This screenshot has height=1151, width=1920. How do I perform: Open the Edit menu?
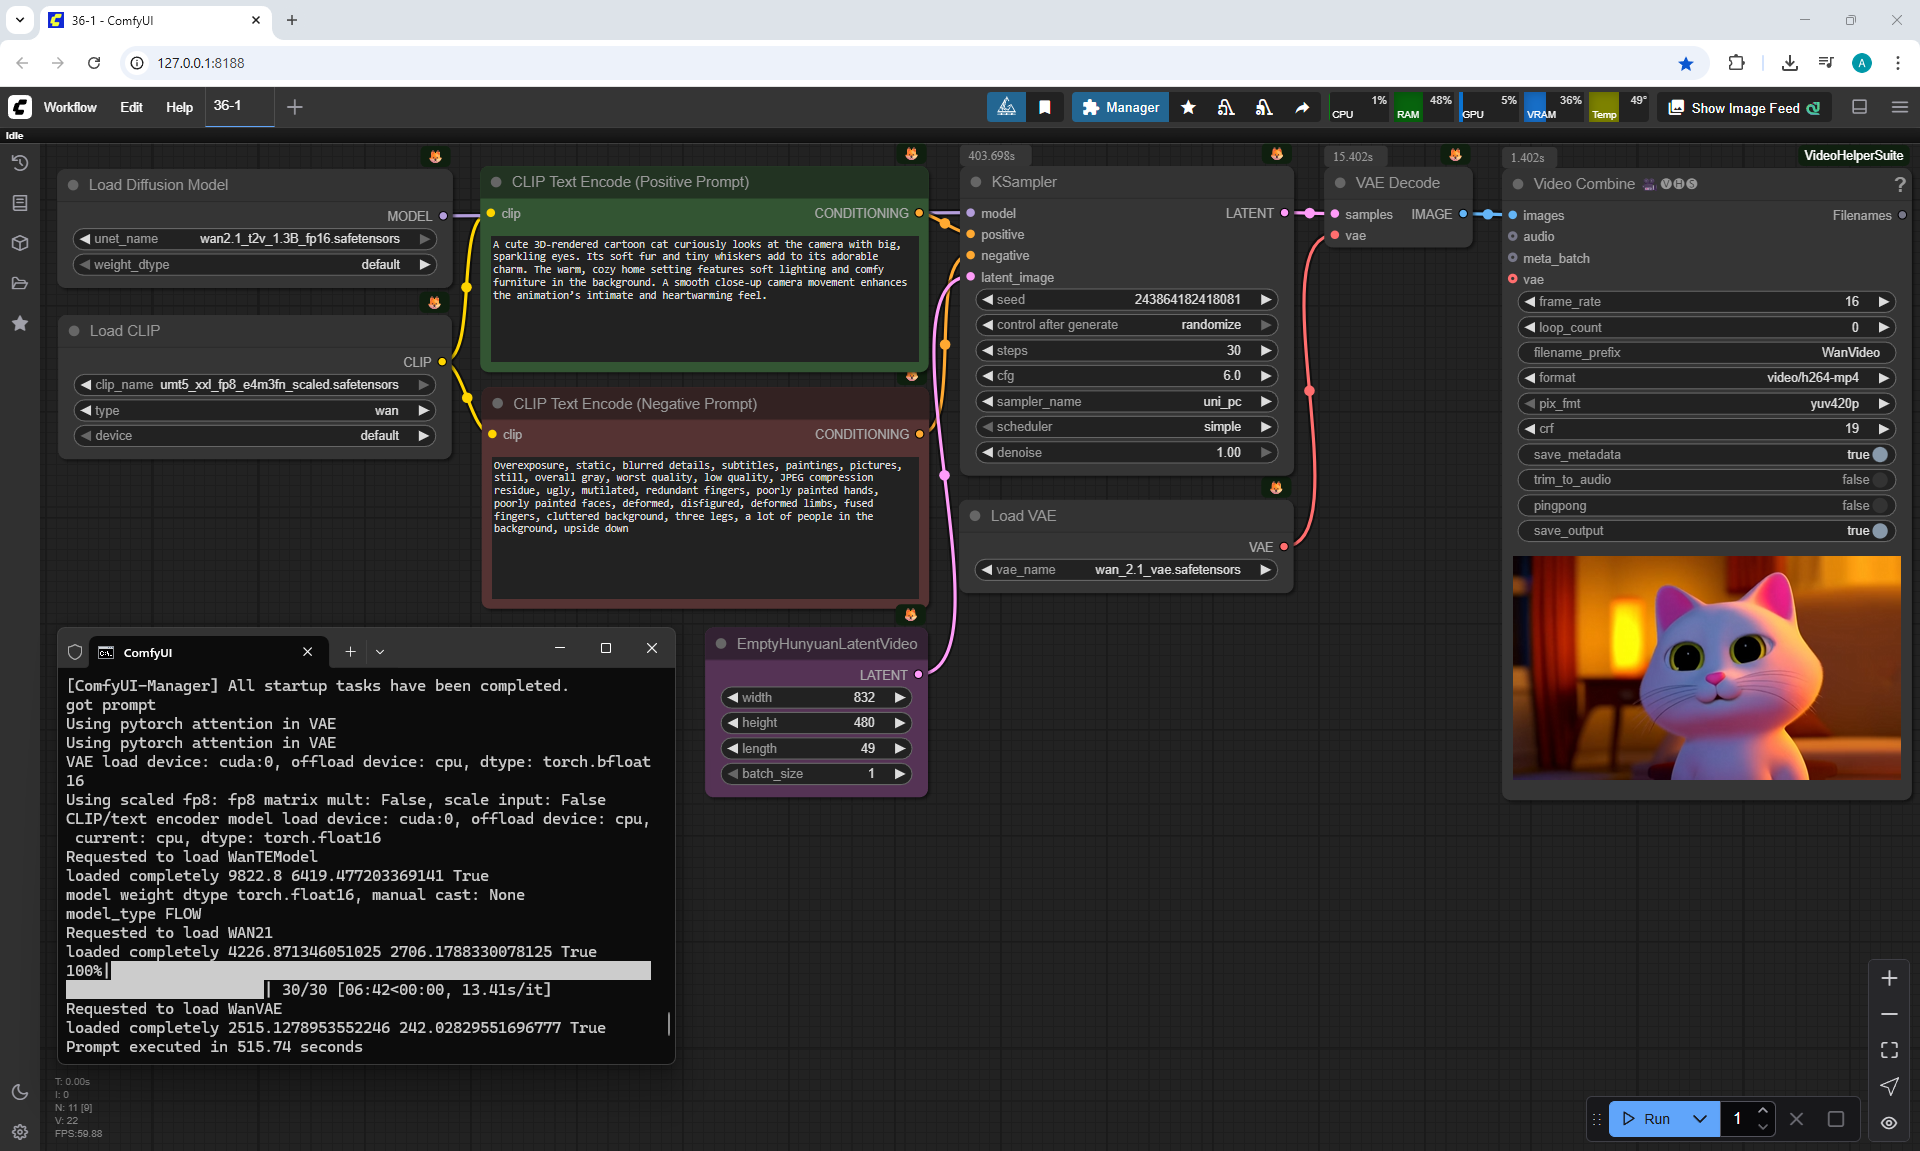[131, 107]
